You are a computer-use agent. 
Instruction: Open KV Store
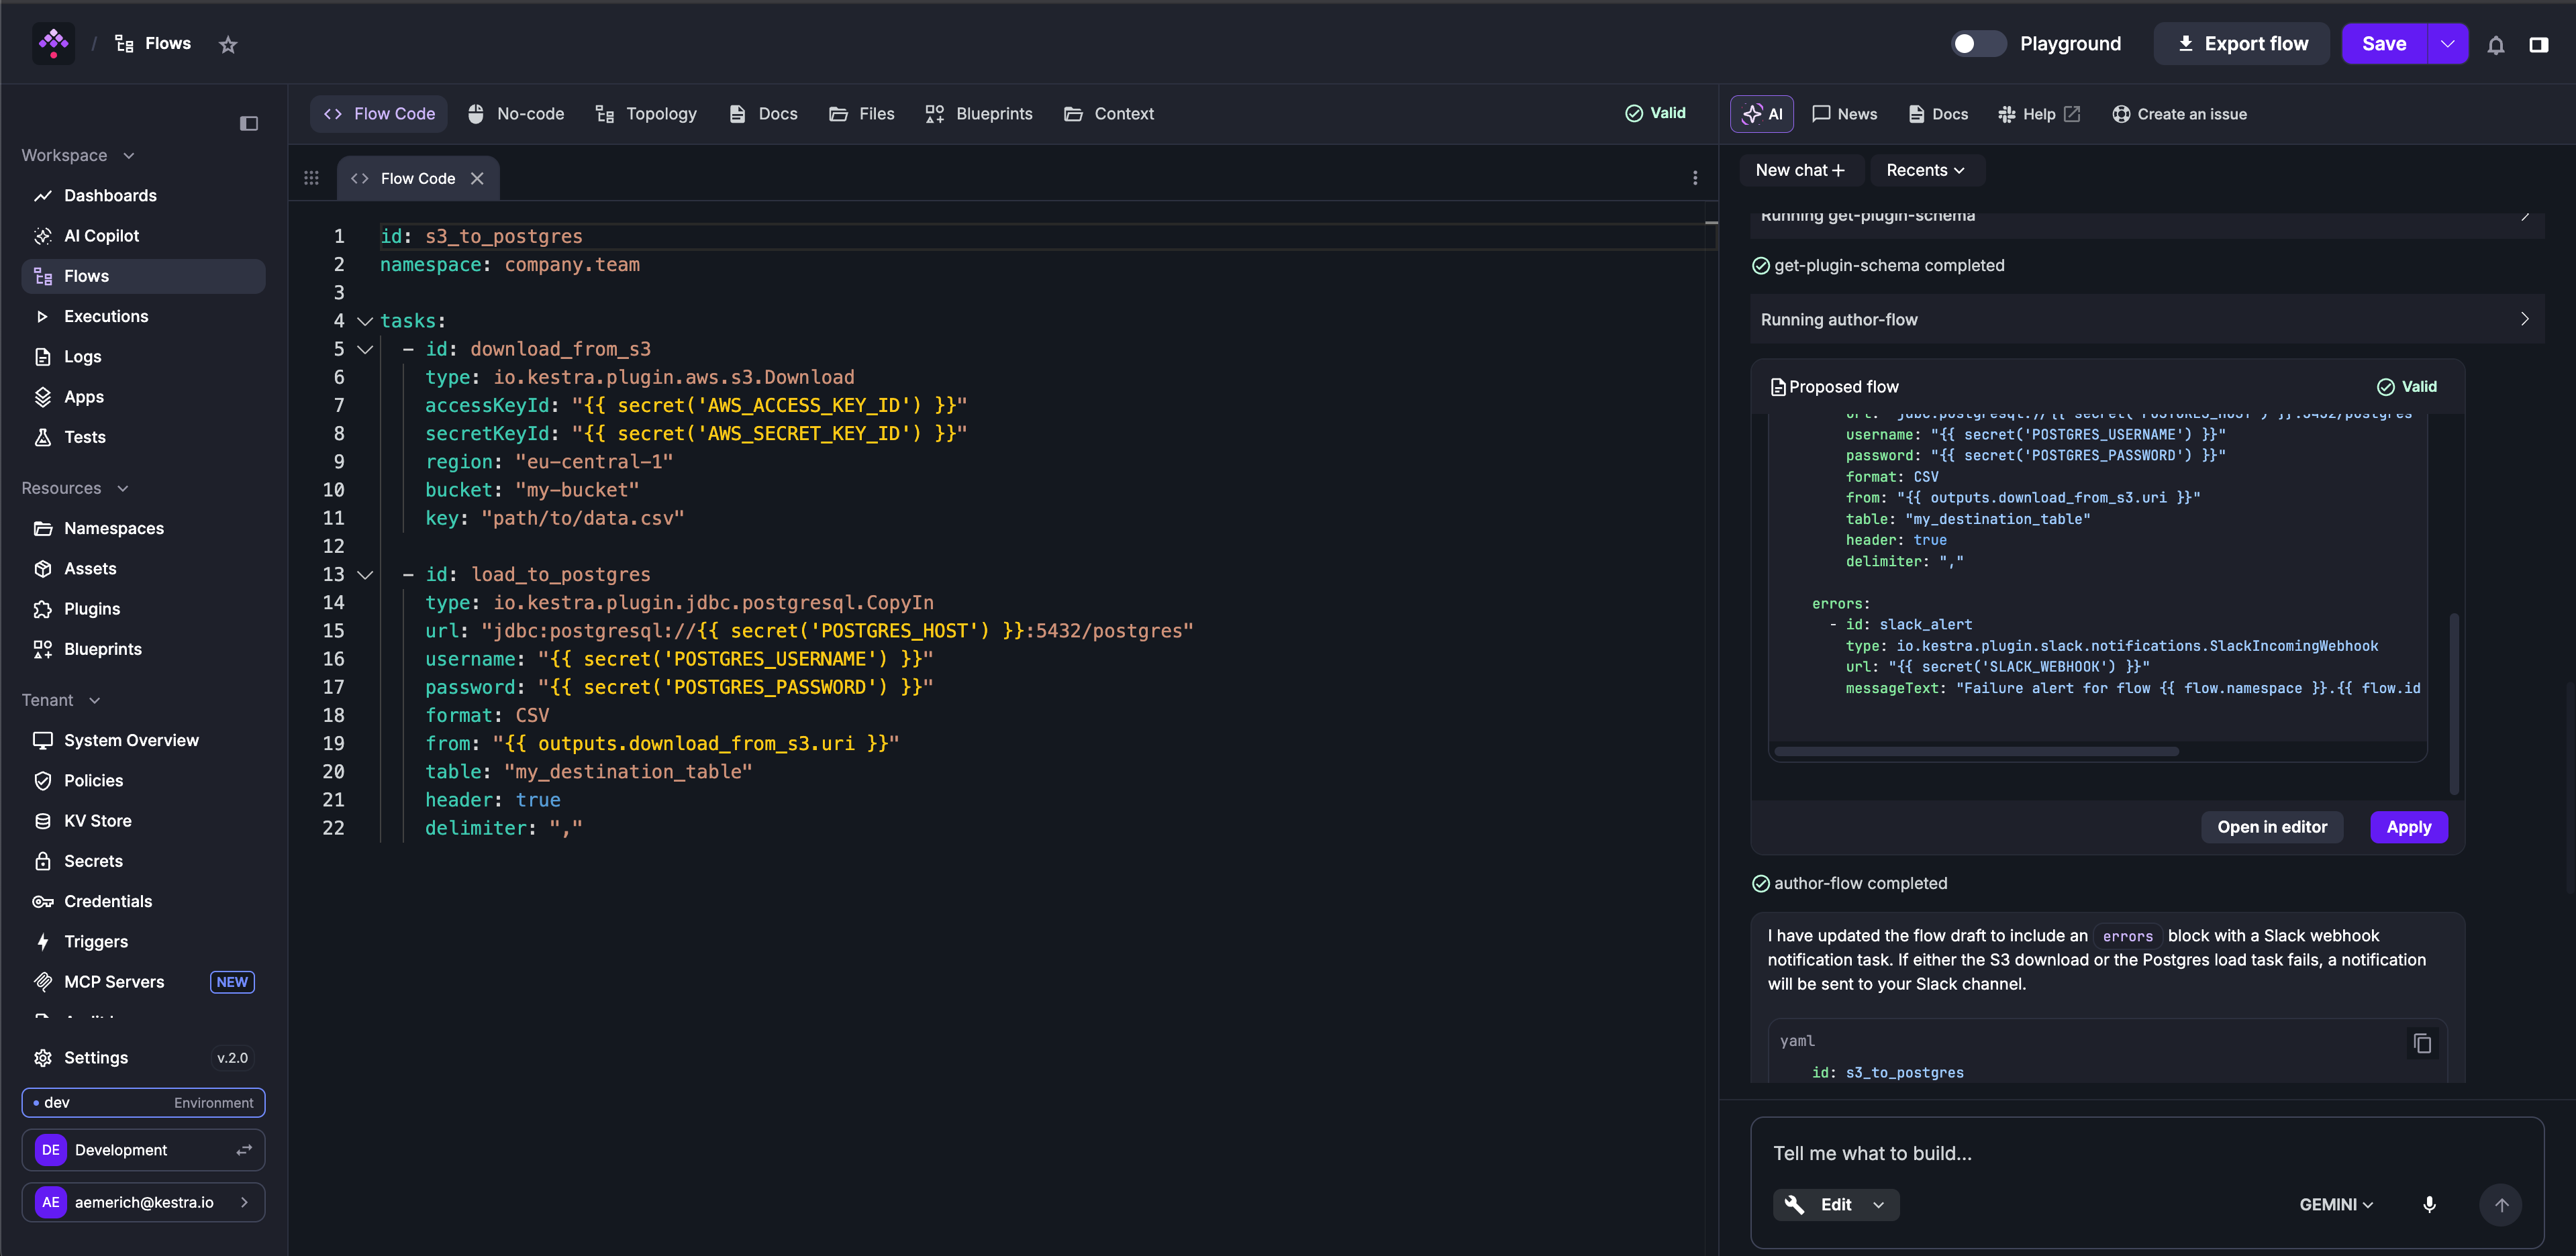tap(143, 820)
